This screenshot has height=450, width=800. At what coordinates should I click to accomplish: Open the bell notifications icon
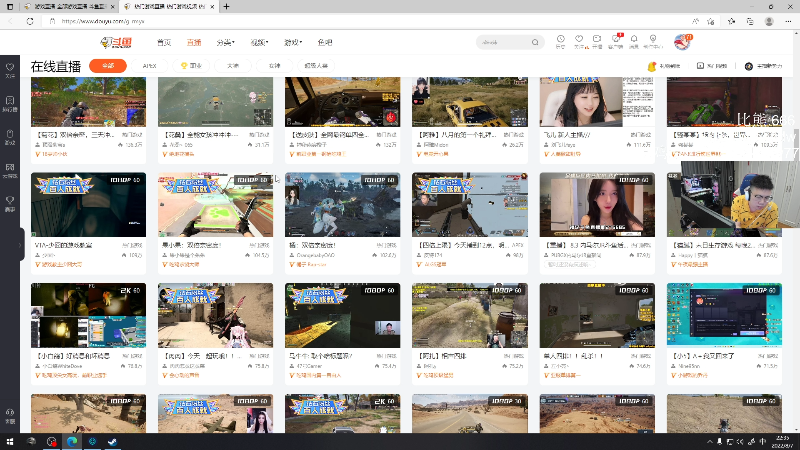click(x=634, y=41)
